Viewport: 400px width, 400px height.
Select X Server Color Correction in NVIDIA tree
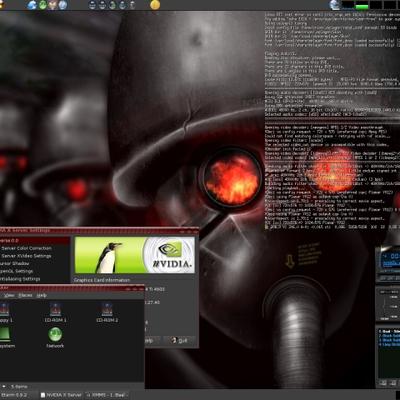pyautogui.click(x=26, y=248)
